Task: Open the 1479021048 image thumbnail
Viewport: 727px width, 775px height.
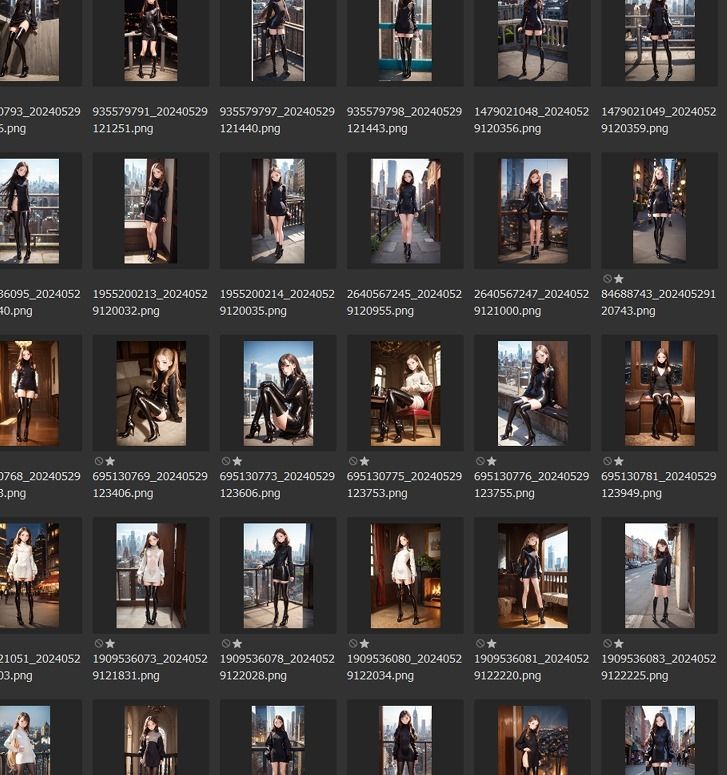Action: point(532,40)
